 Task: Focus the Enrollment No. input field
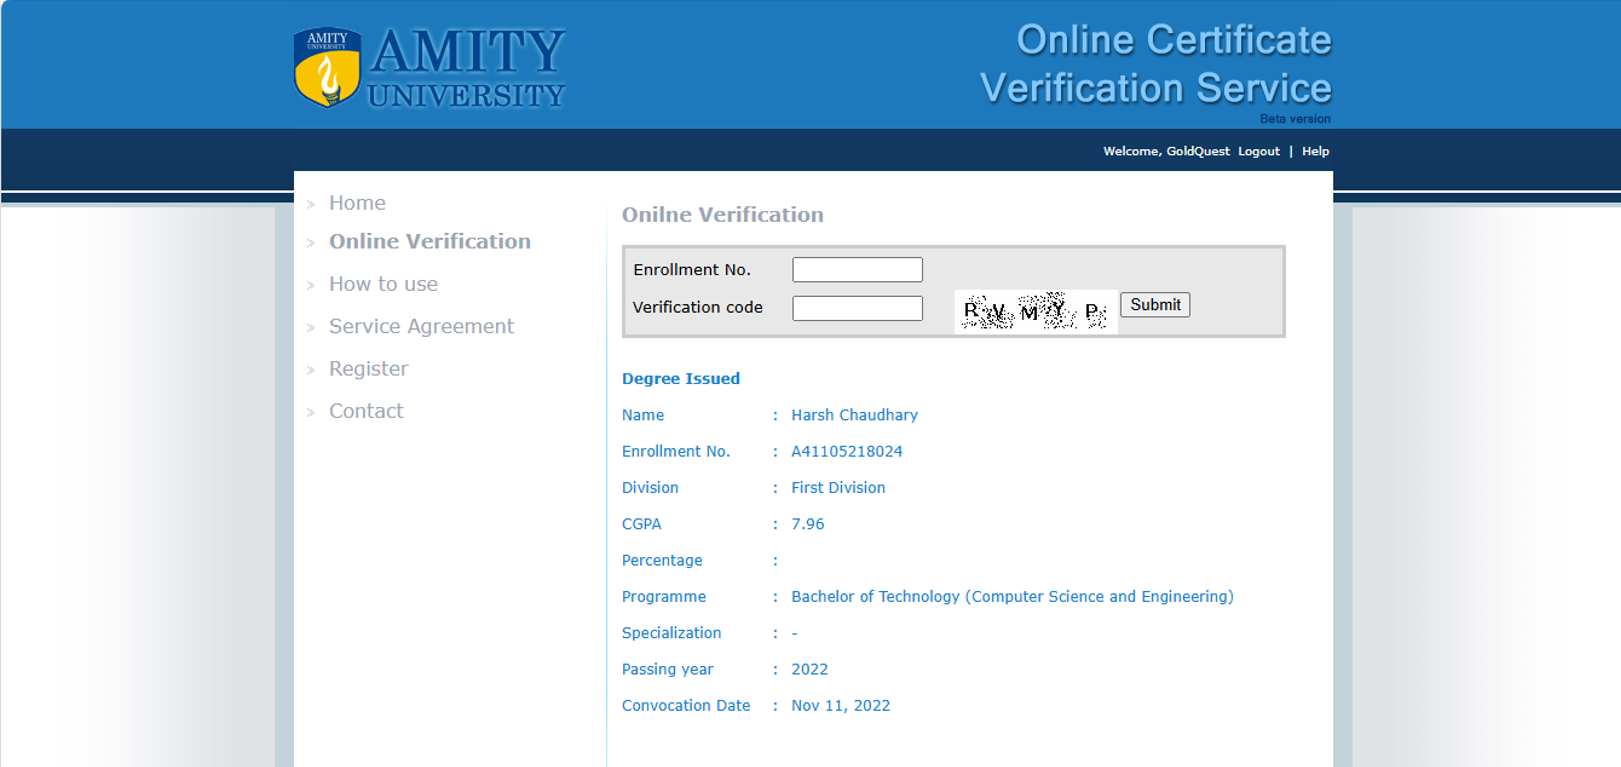pyautogui.click(x=857, y=270)
